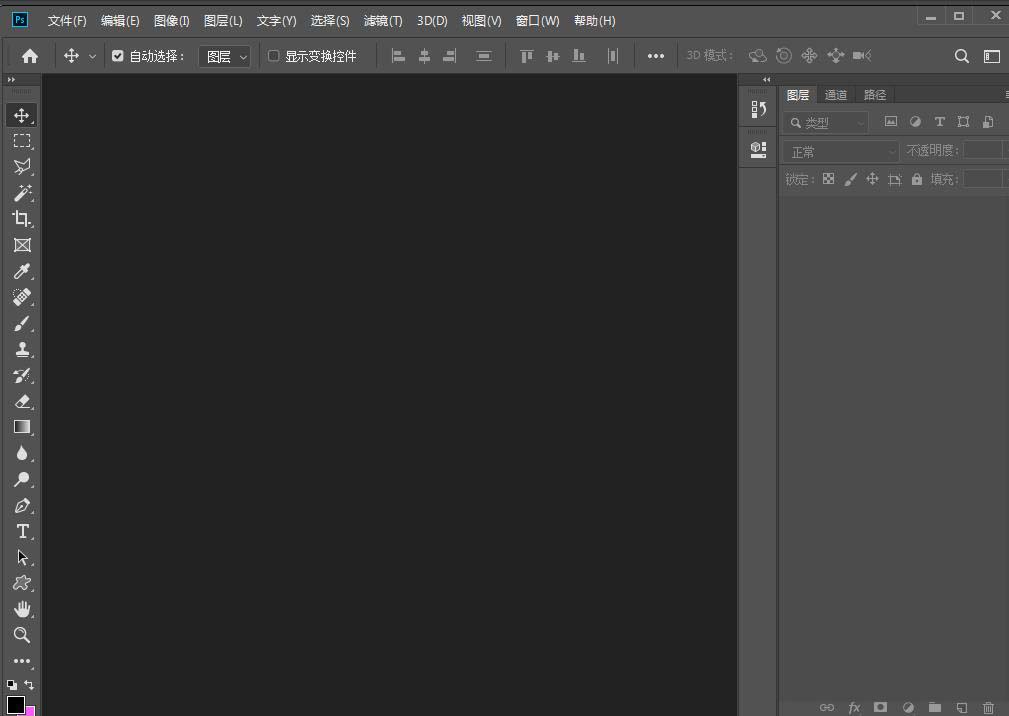Screen dimensions: 1009x716
Task: Select the Magic Wand tool
Action: coord(22,193)
